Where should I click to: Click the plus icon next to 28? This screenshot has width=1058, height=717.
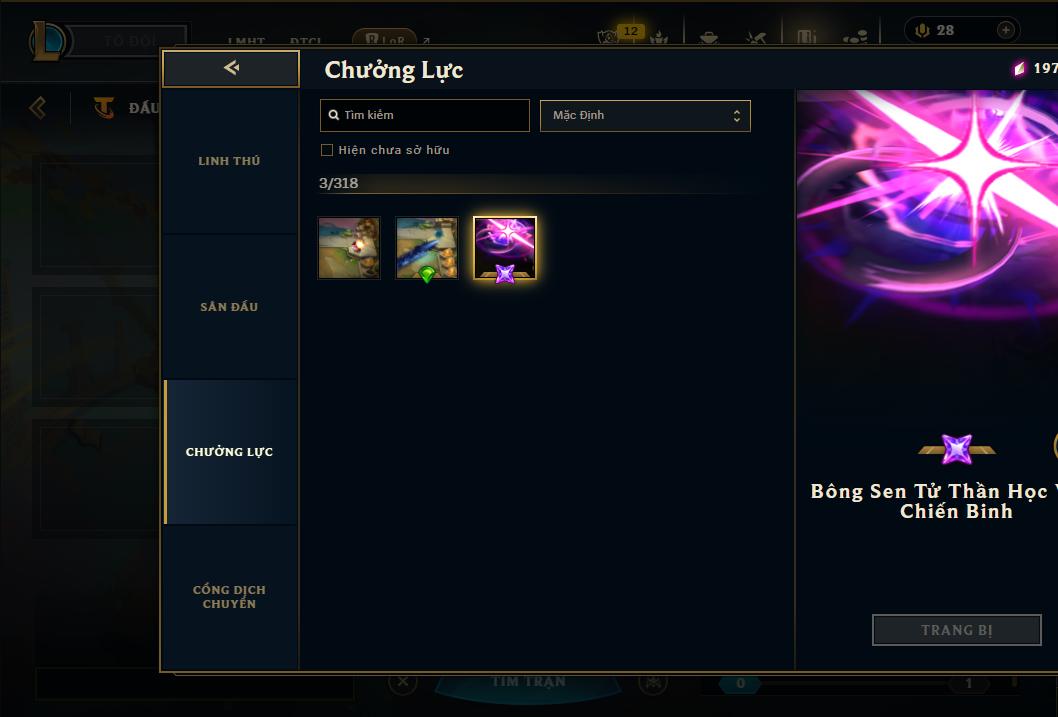(1005, 30)
